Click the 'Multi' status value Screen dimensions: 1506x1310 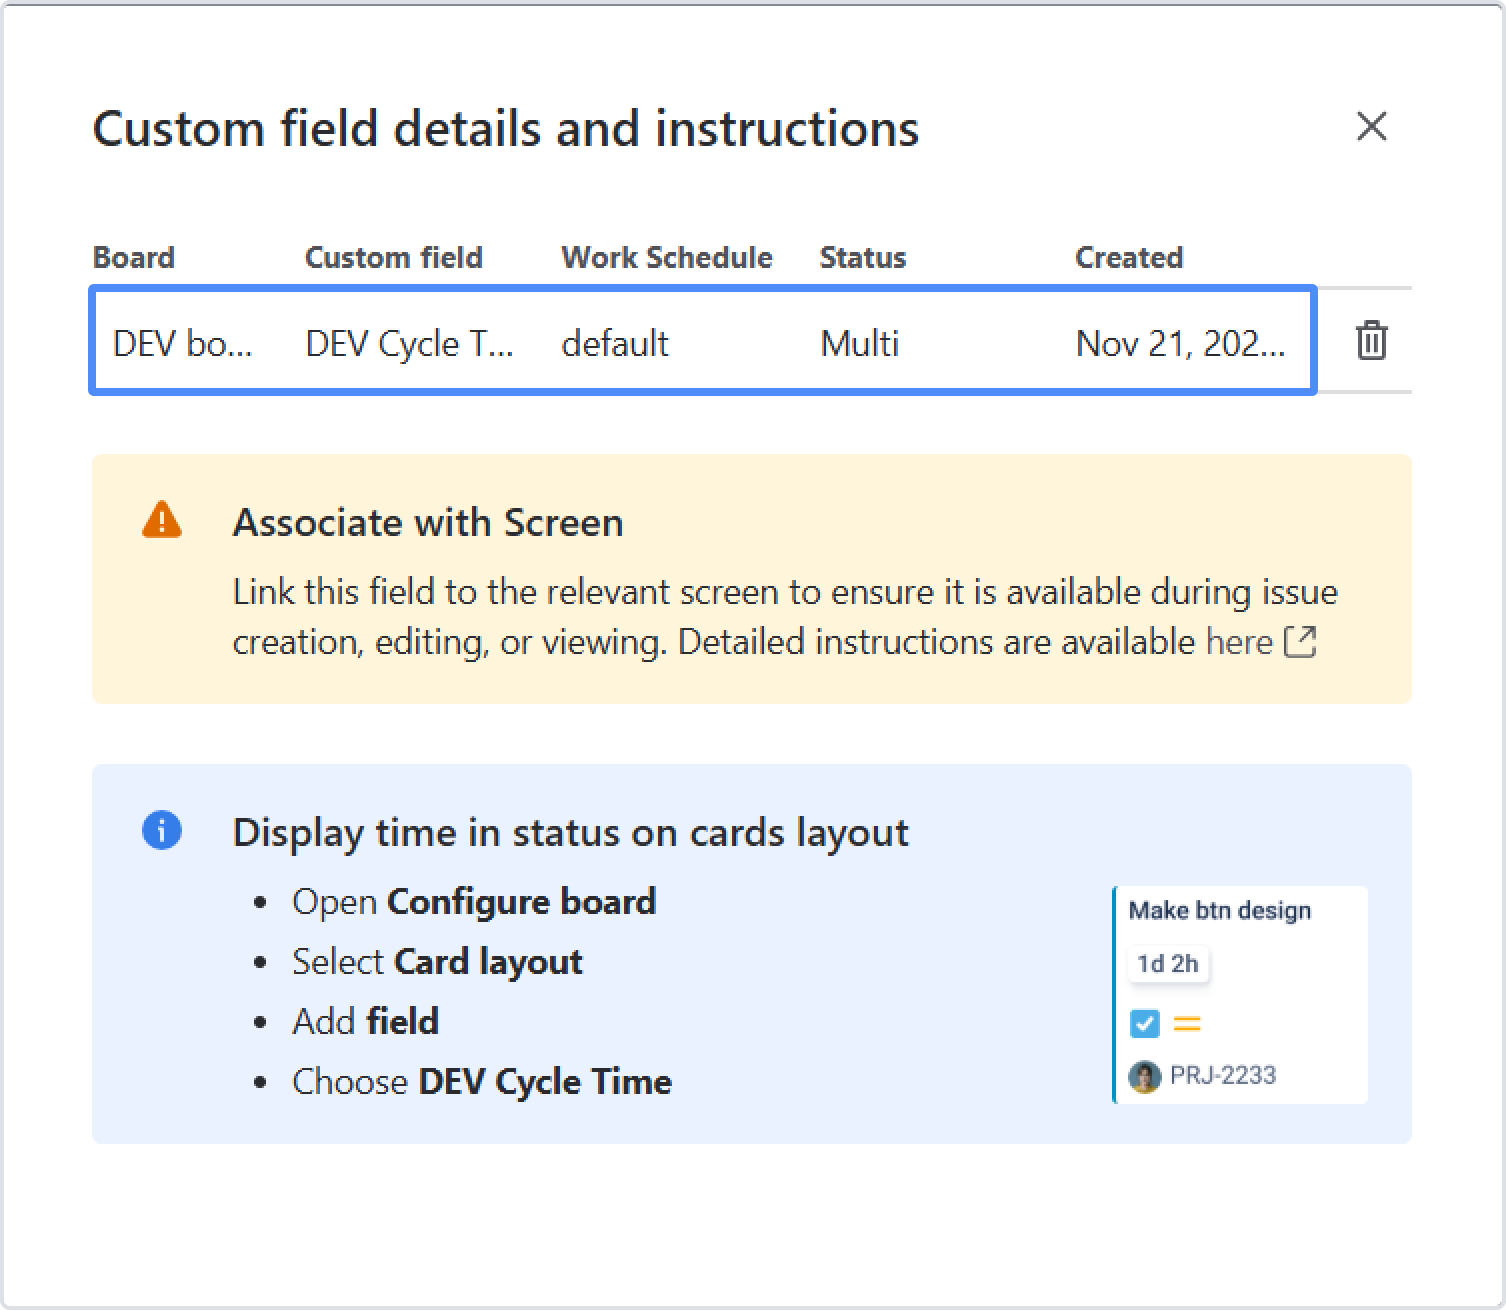[x=860, y=344]
